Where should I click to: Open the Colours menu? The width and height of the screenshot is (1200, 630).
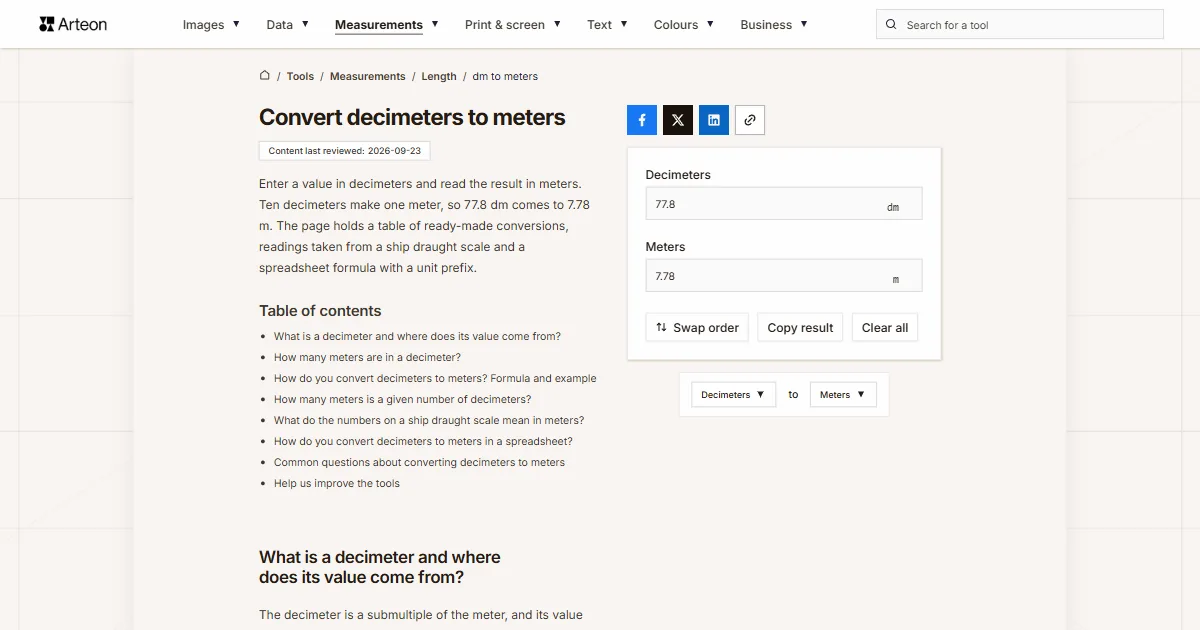684,25
